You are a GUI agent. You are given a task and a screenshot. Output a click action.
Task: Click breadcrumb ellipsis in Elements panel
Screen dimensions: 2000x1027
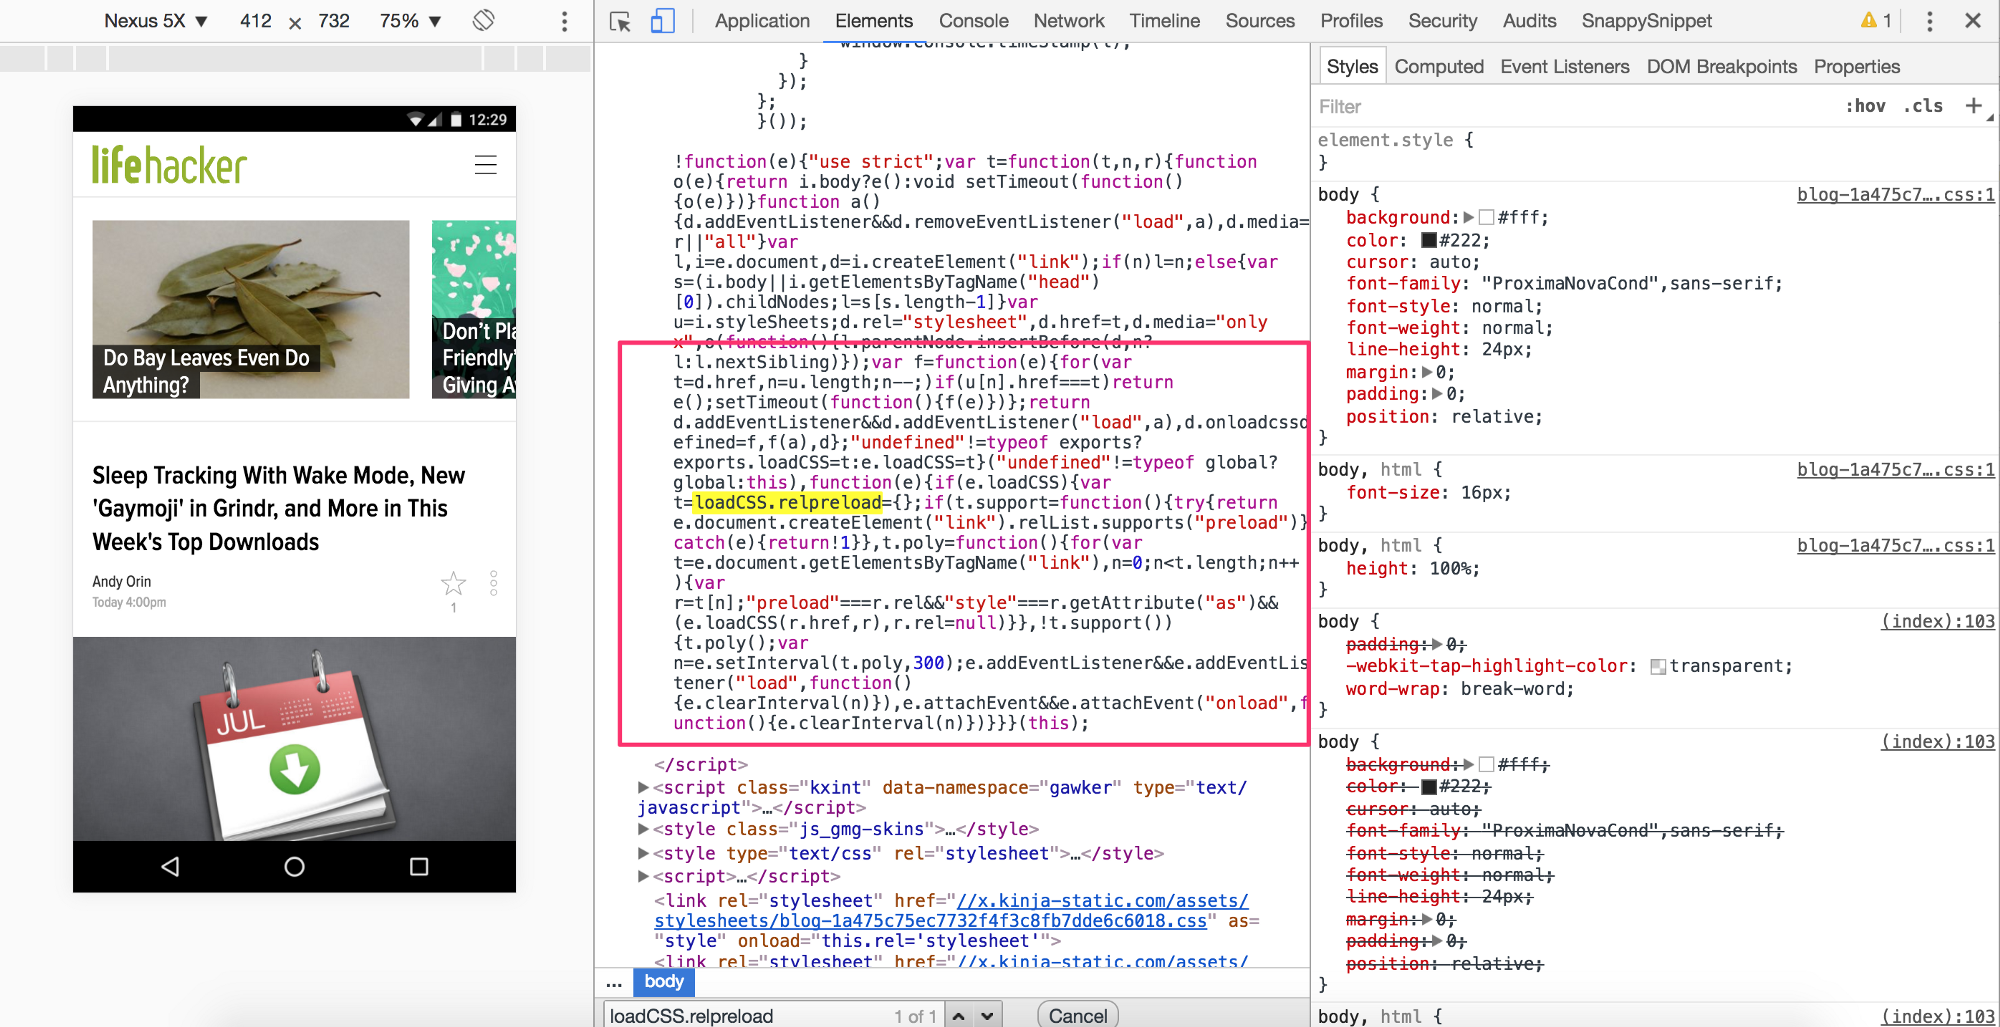614,983
